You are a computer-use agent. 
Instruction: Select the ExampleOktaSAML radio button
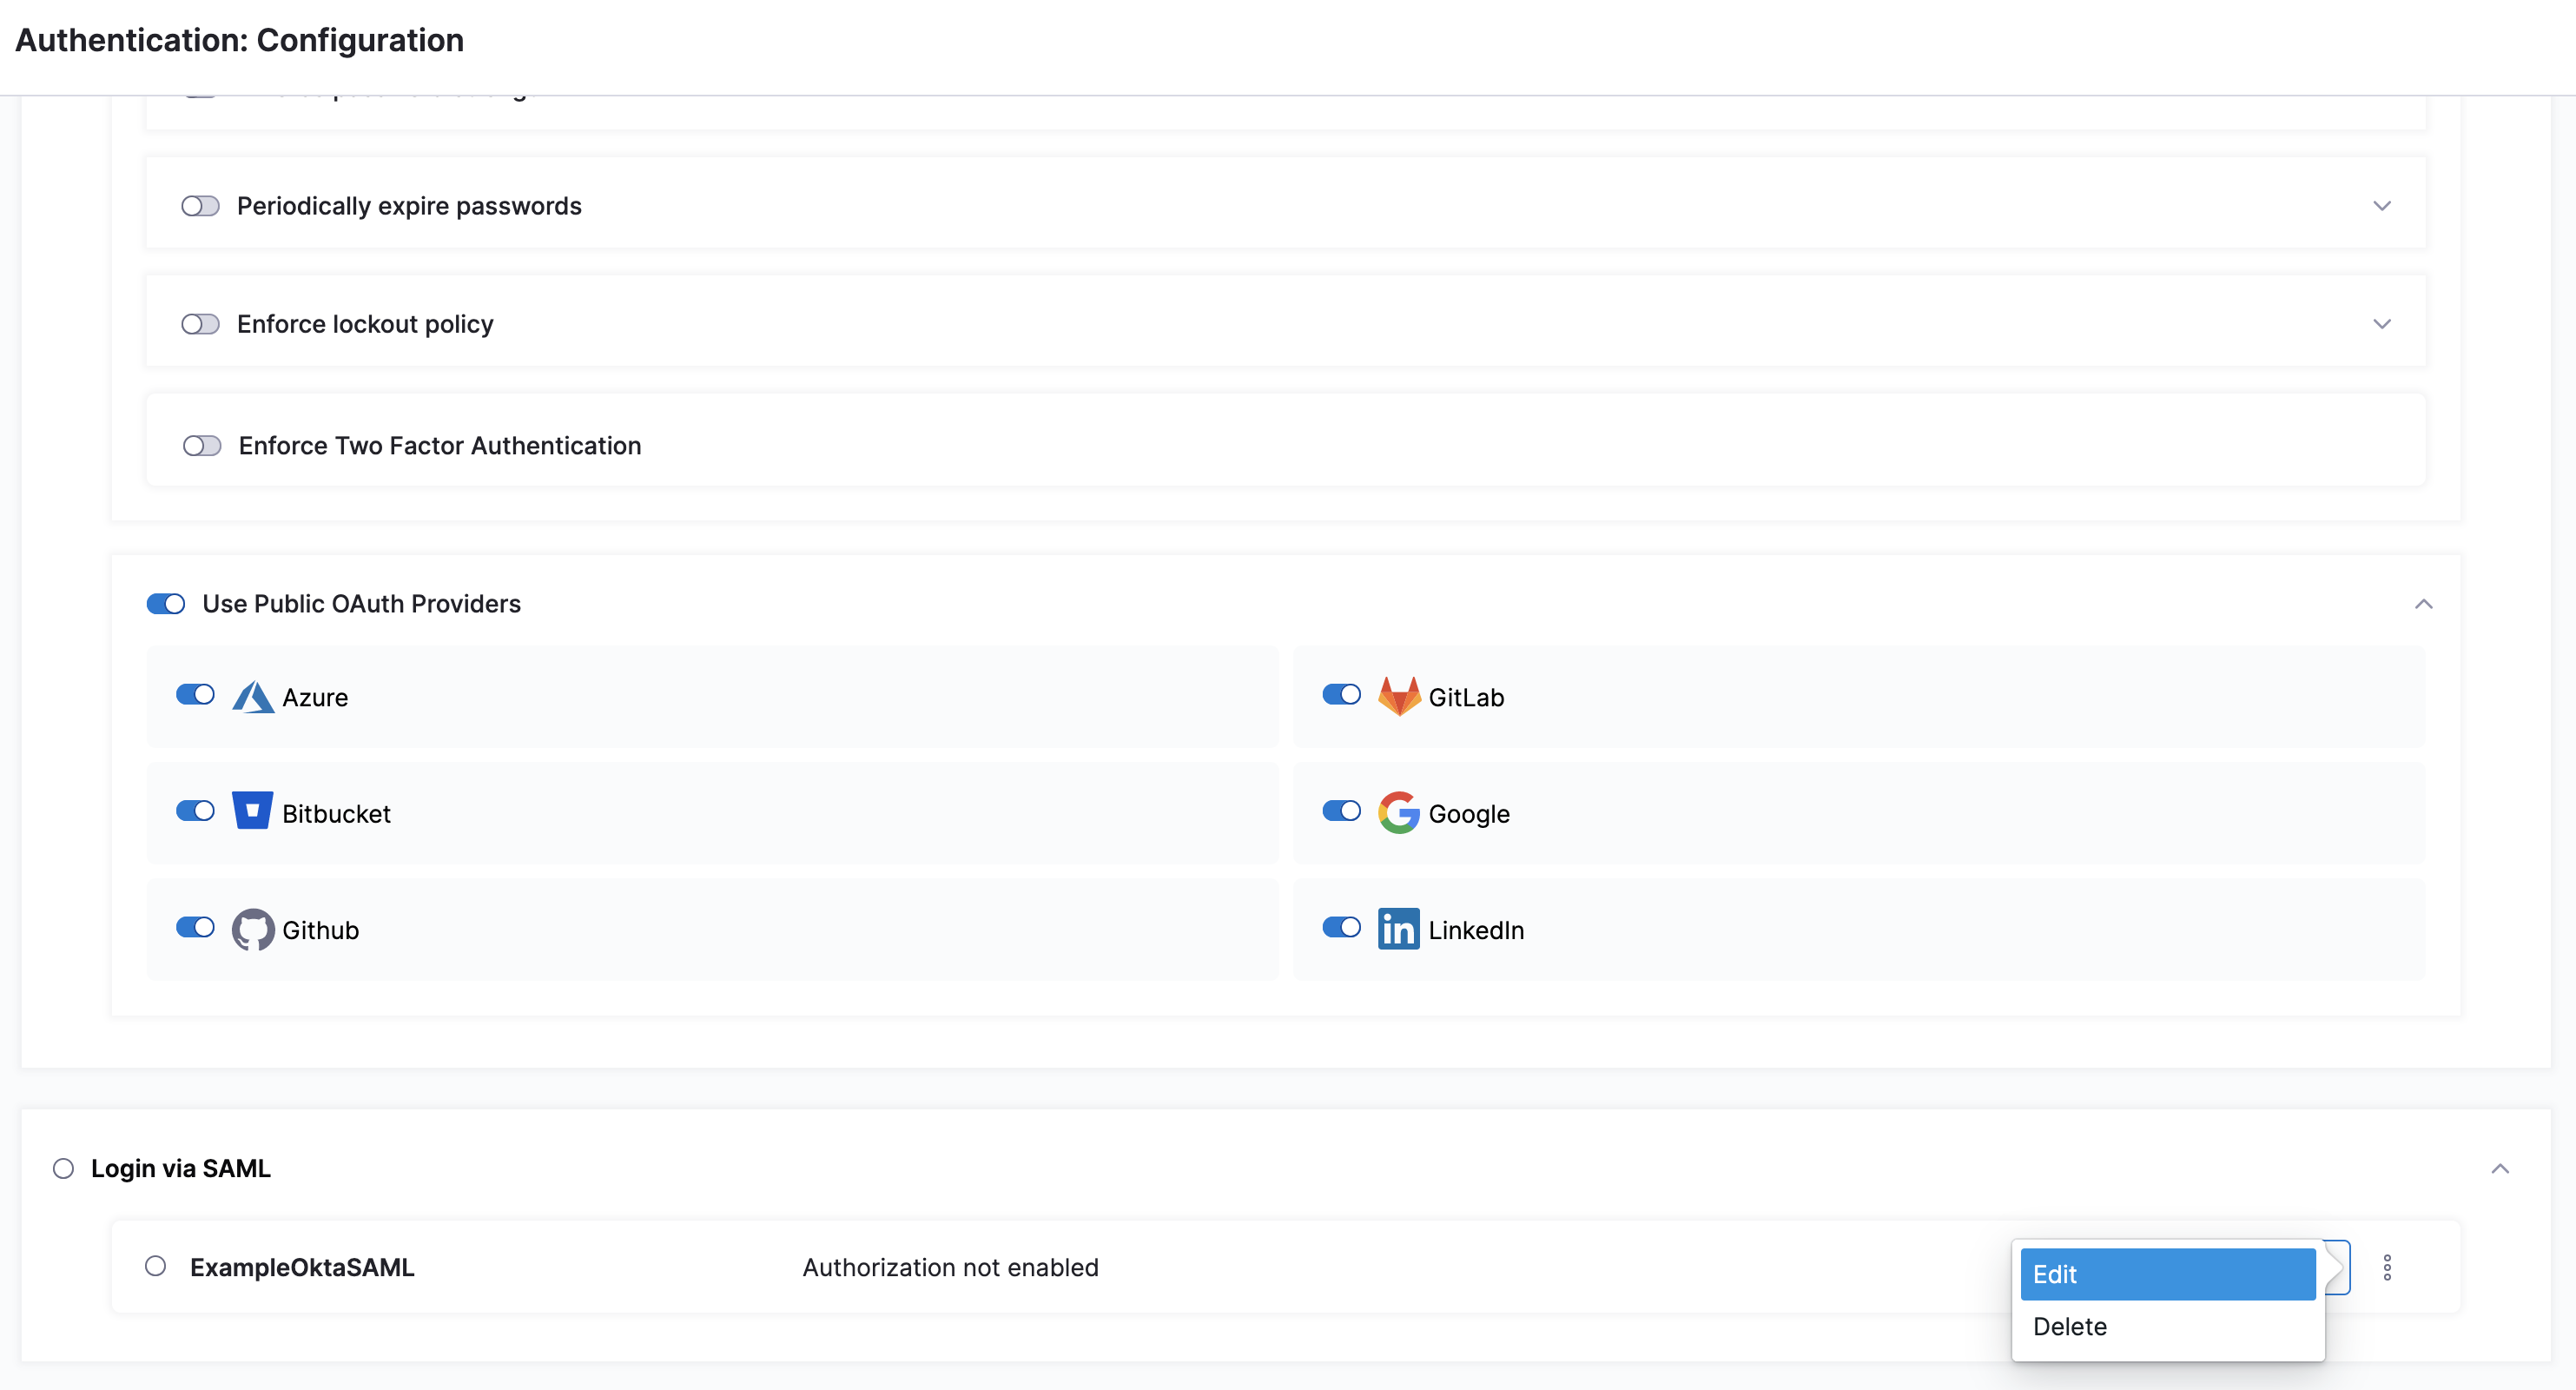[x=155, y=1267]
